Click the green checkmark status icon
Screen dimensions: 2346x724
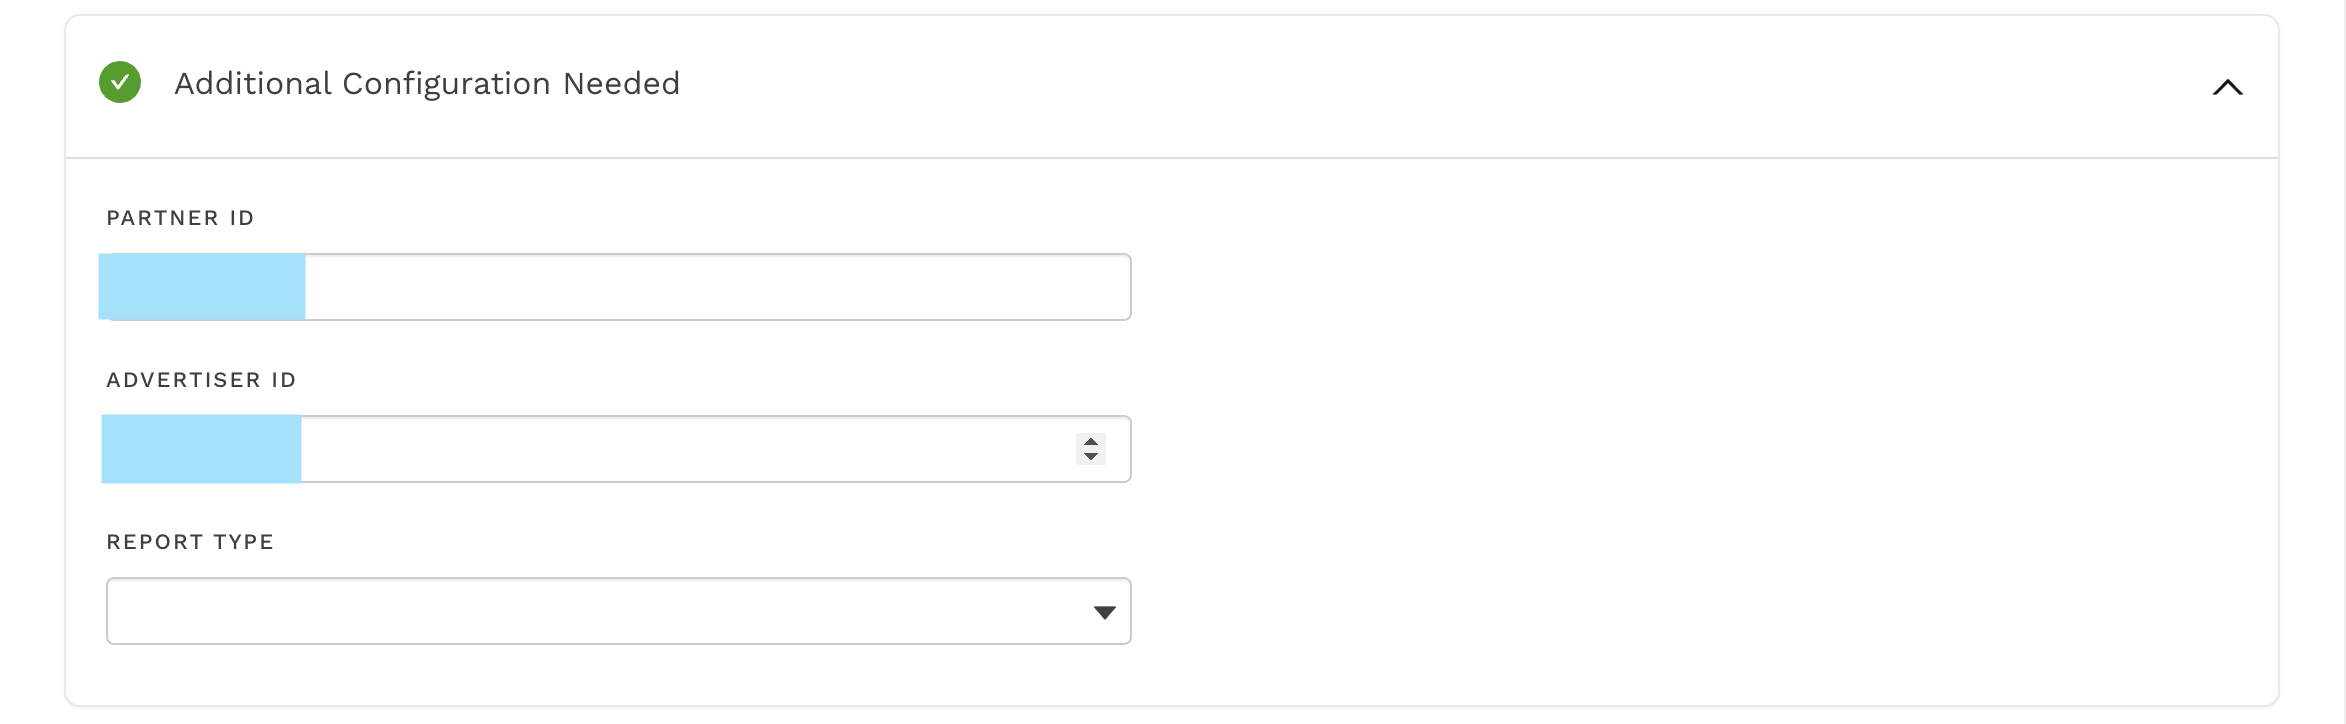(x=120, y=83)
